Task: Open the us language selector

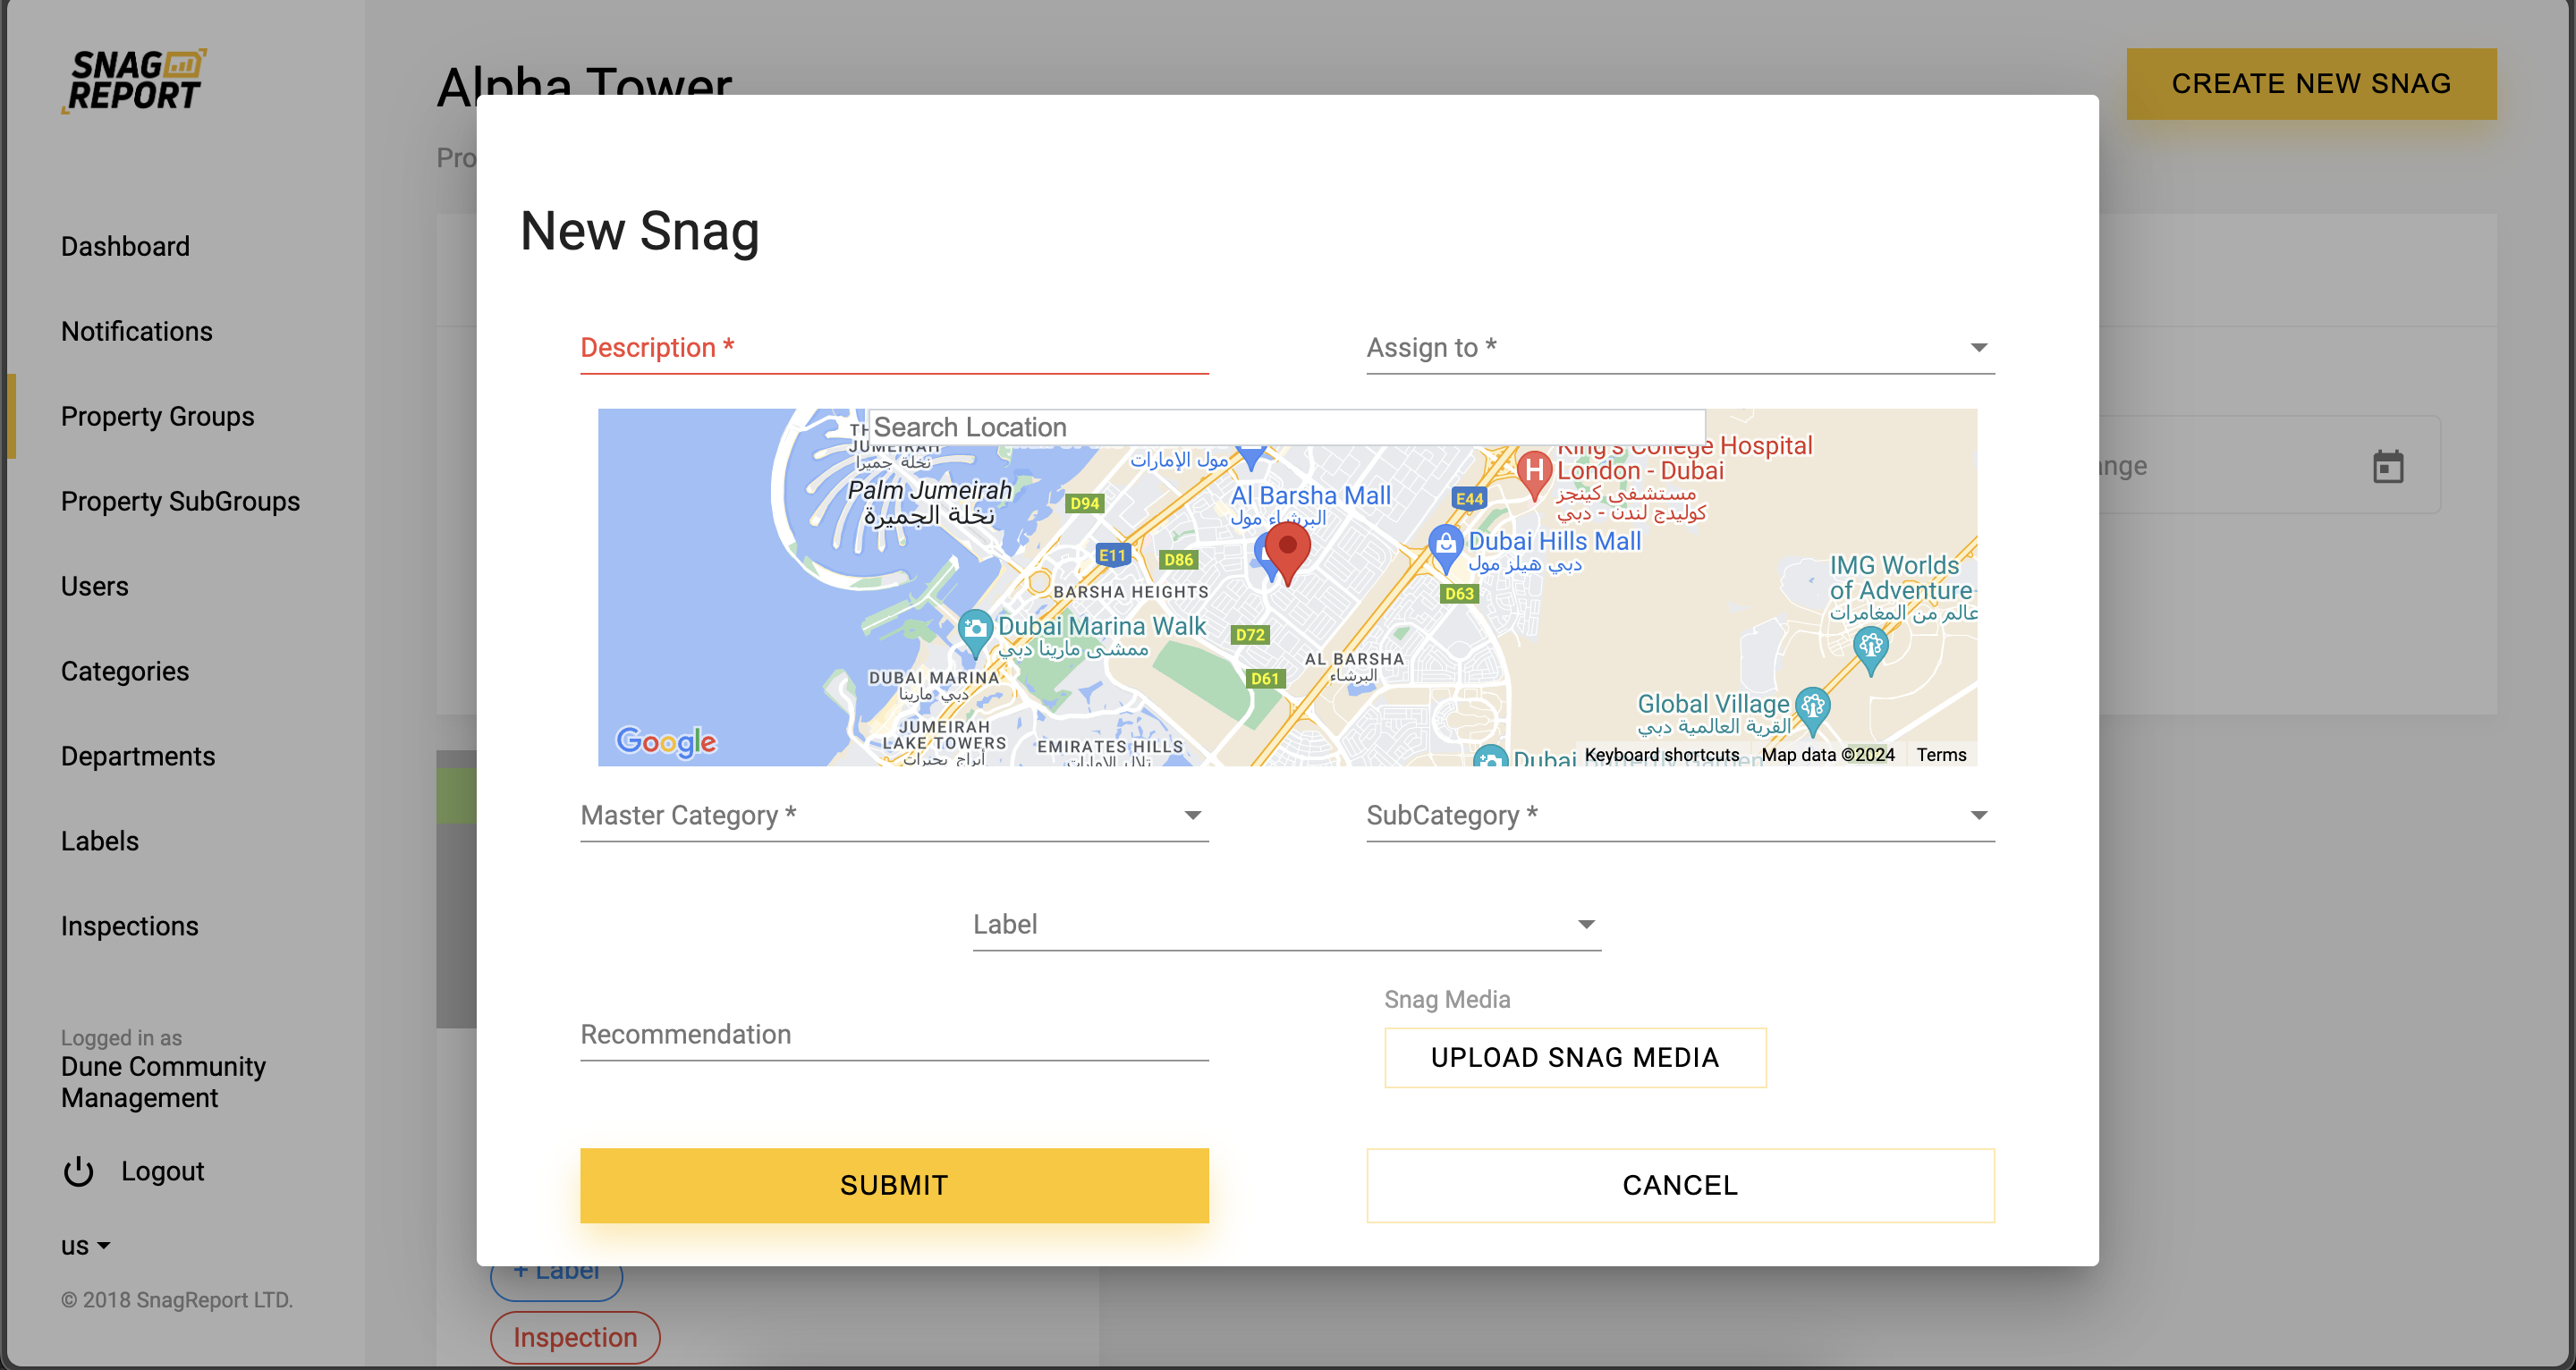Action: (85, 1246)
